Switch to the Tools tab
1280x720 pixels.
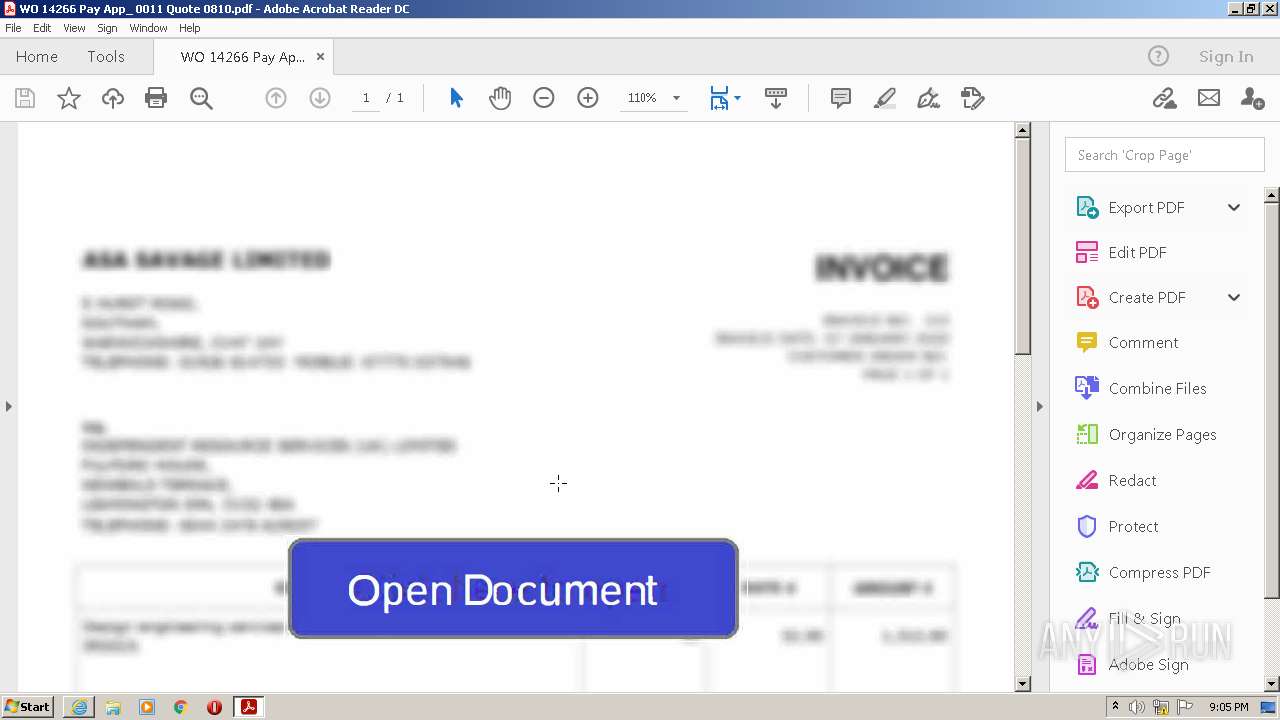[x=106, y=57]
